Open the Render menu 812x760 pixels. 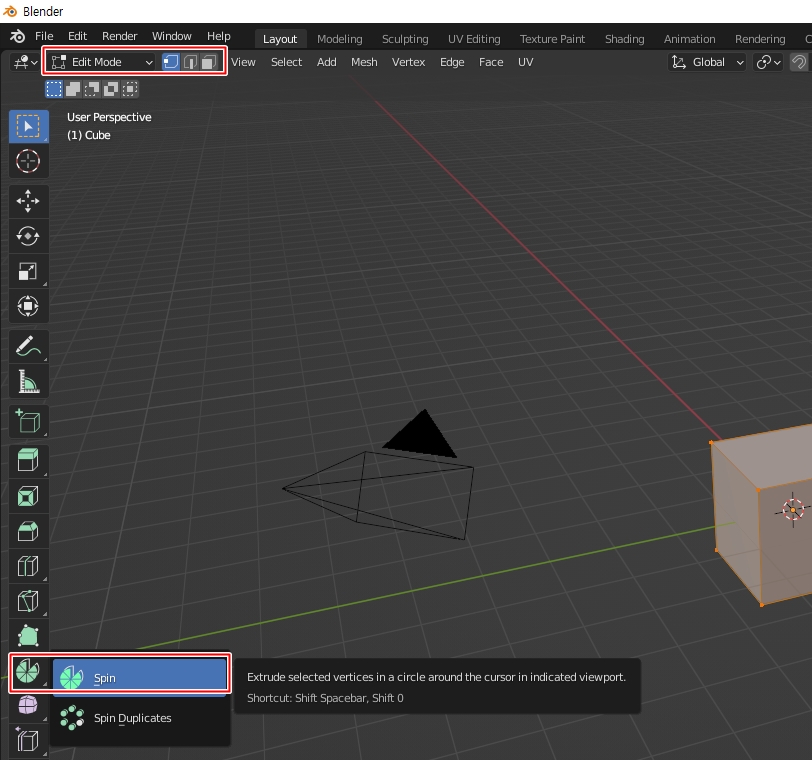click(x=120, y=36)
